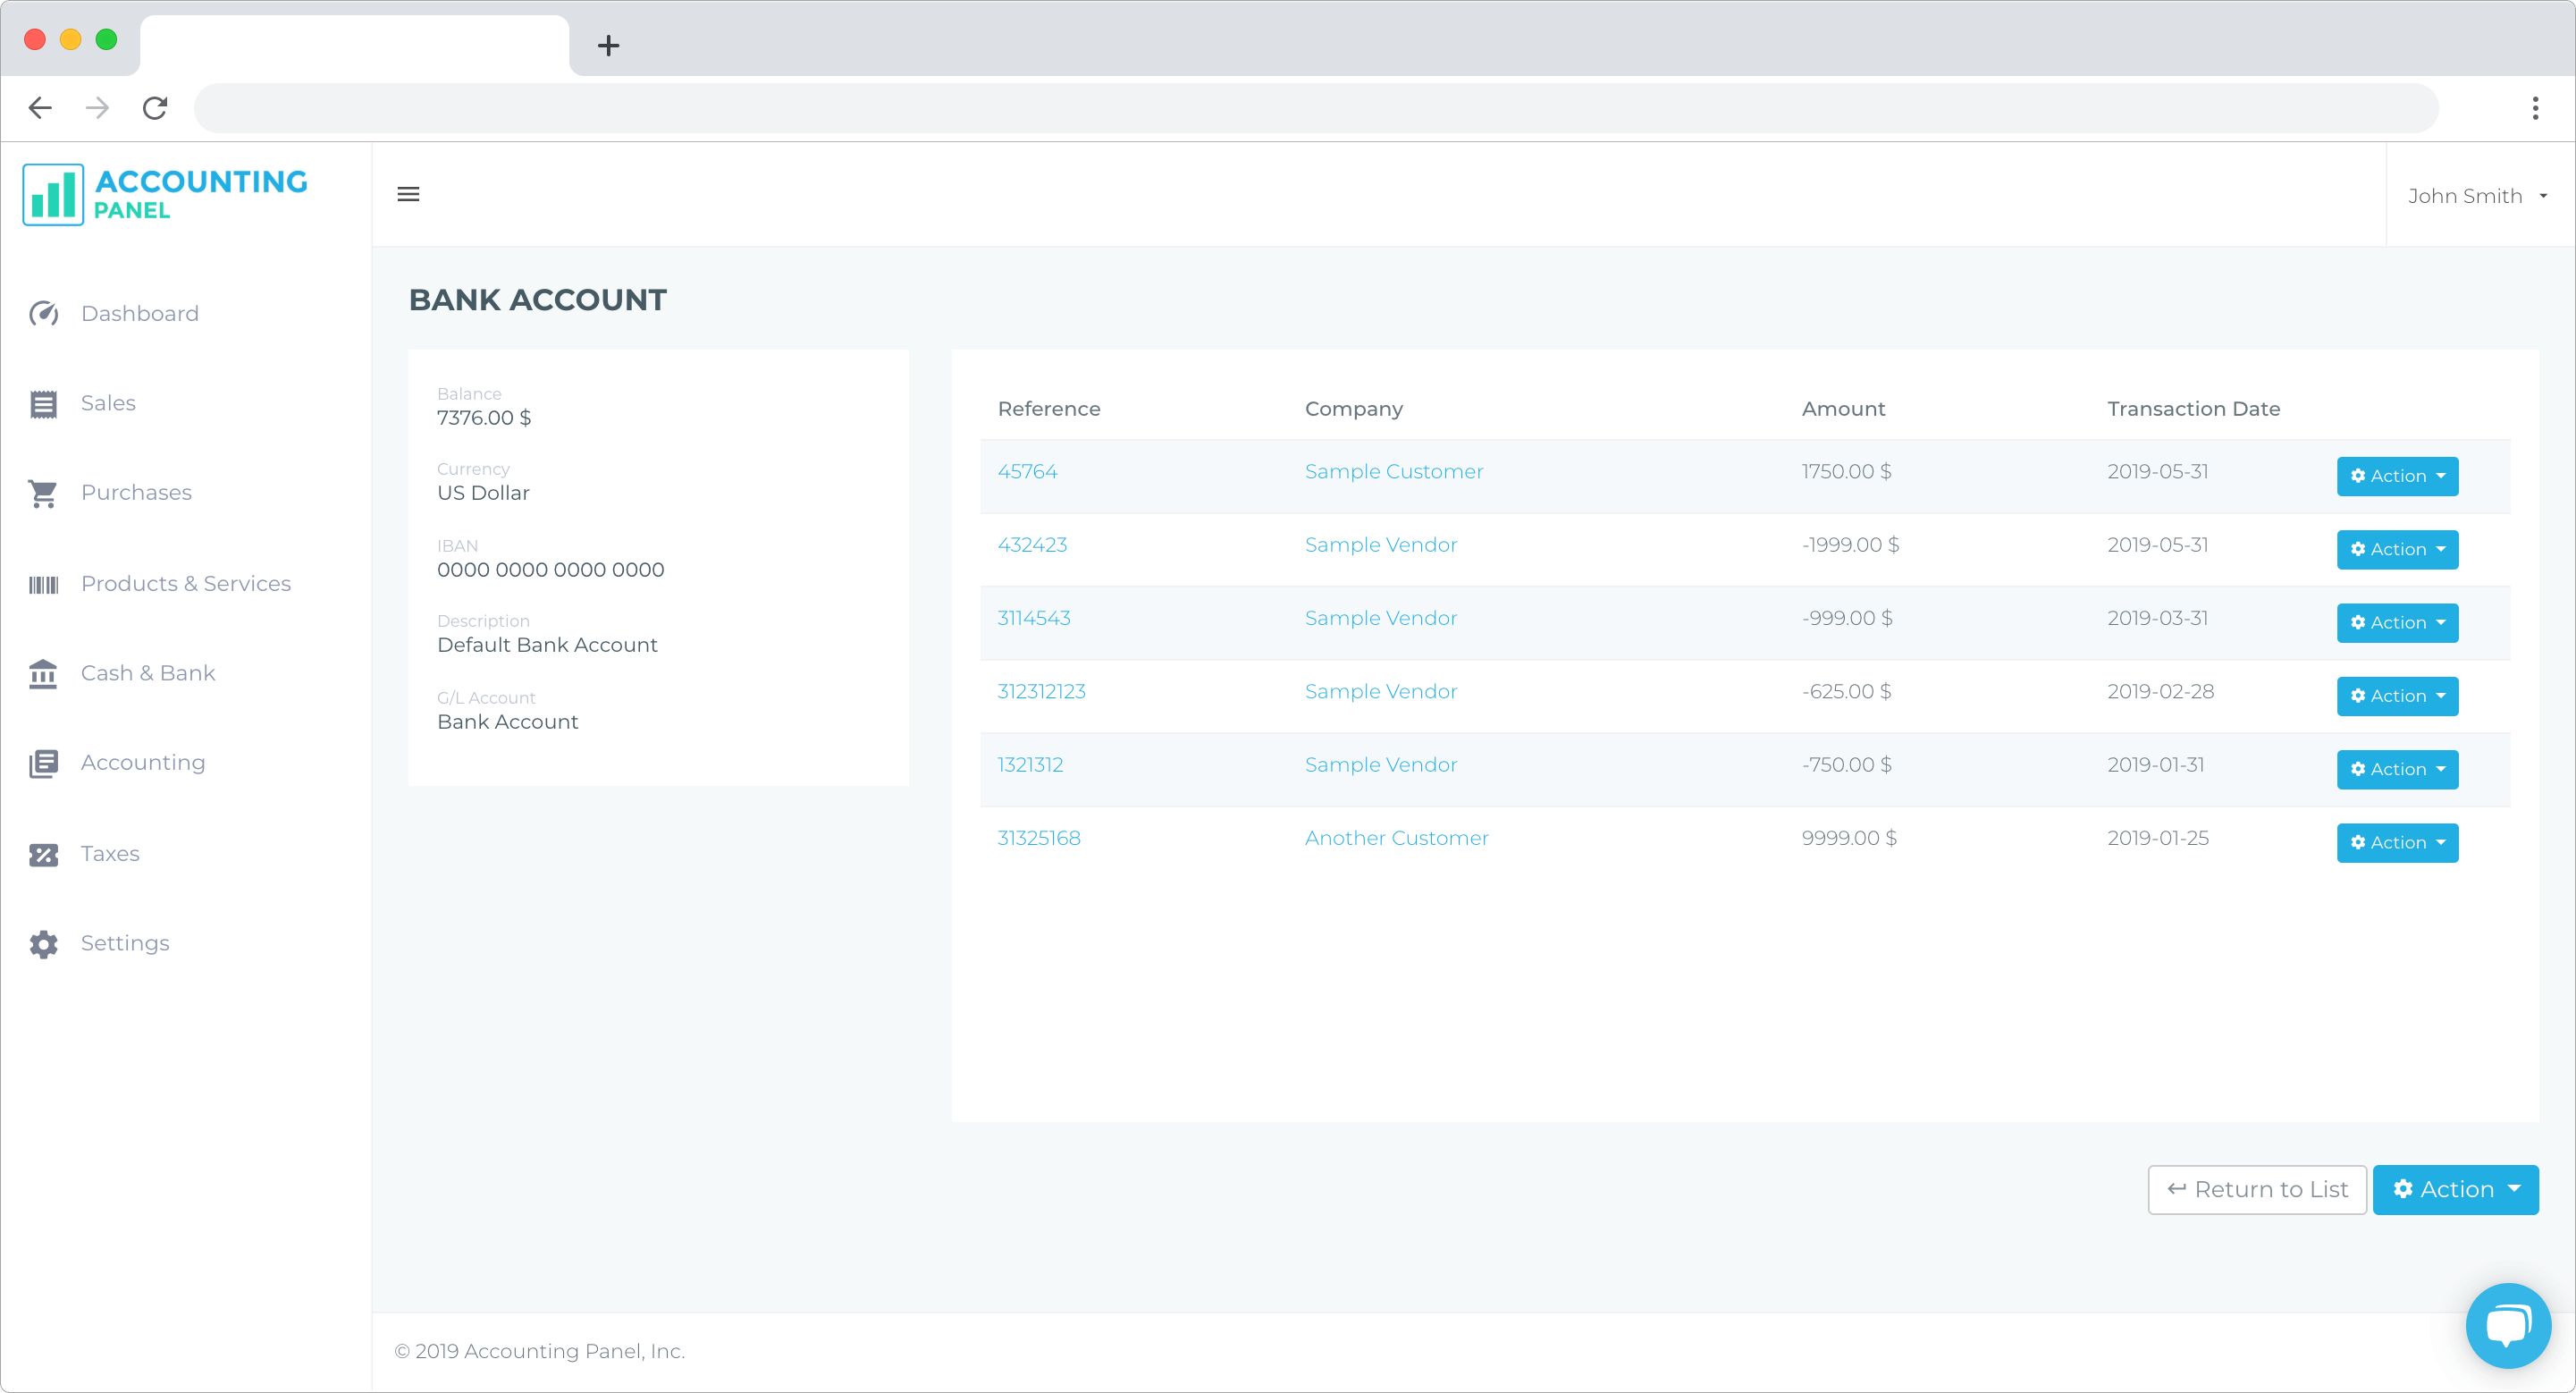The height and width of the screenshot is (1393, 2576).
Task: Open transaction reference 432423 link
Action: pos(1032,545)
